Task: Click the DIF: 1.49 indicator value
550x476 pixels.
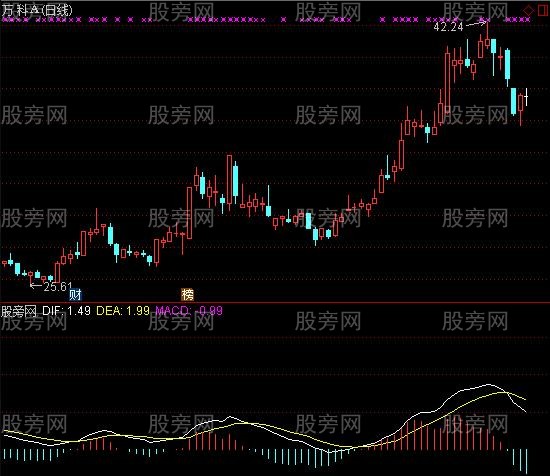Action: point(66,310)
